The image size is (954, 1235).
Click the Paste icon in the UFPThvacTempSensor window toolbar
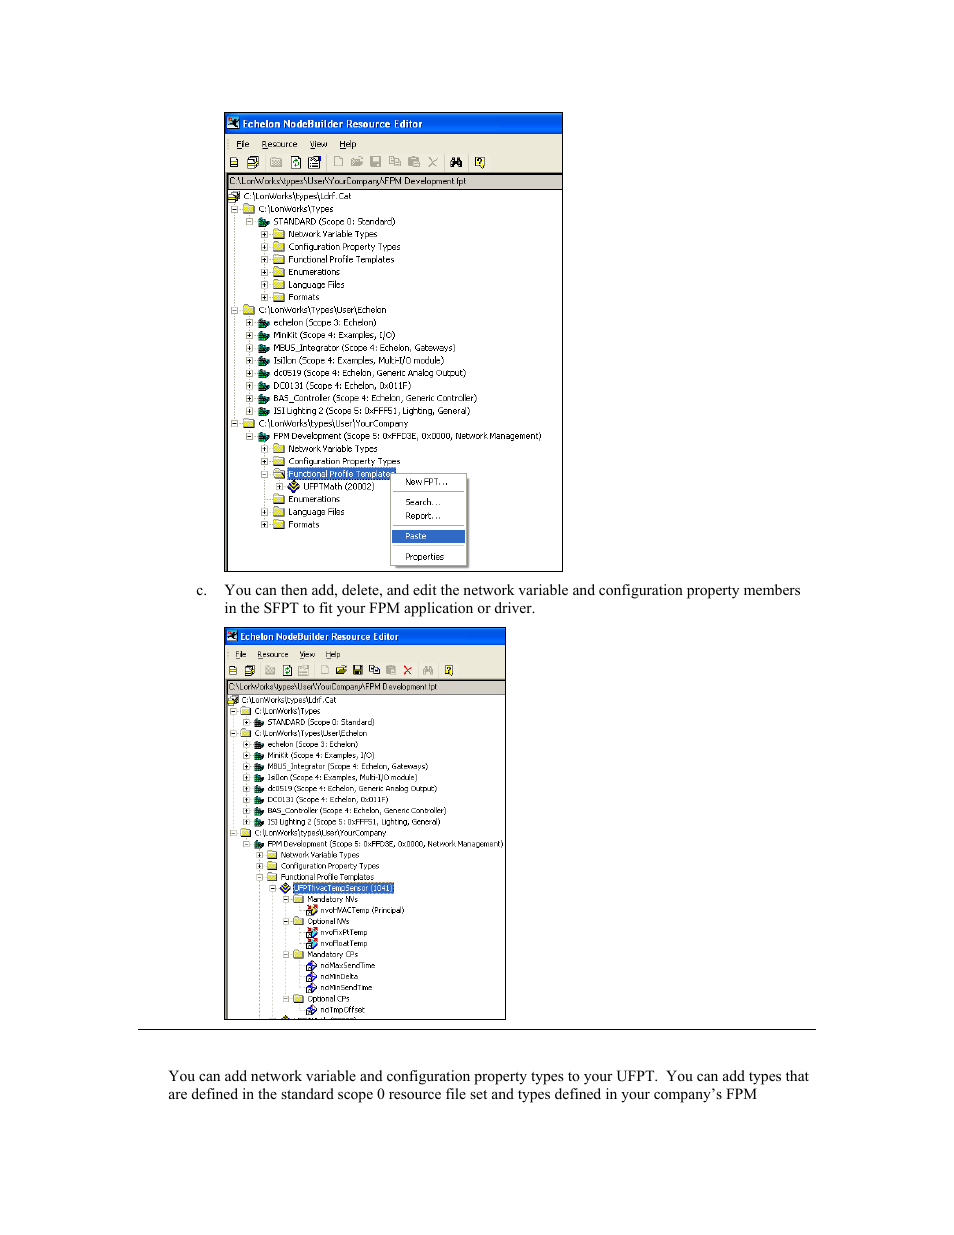click(391, 670)
